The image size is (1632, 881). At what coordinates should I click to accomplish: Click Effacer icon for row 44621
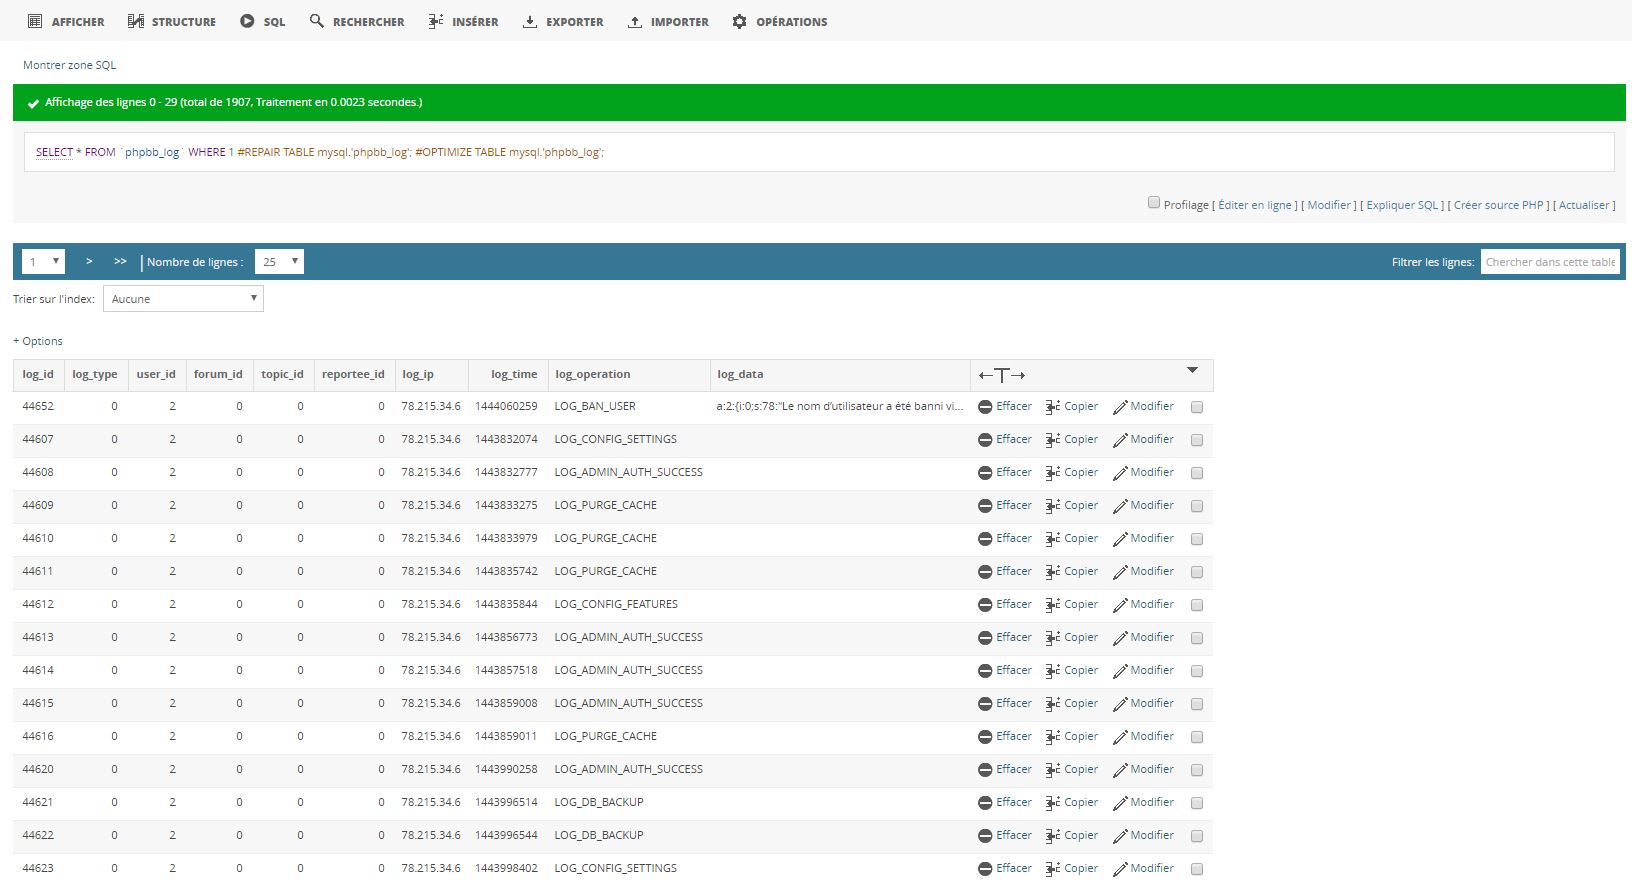[x=985, y=803]
